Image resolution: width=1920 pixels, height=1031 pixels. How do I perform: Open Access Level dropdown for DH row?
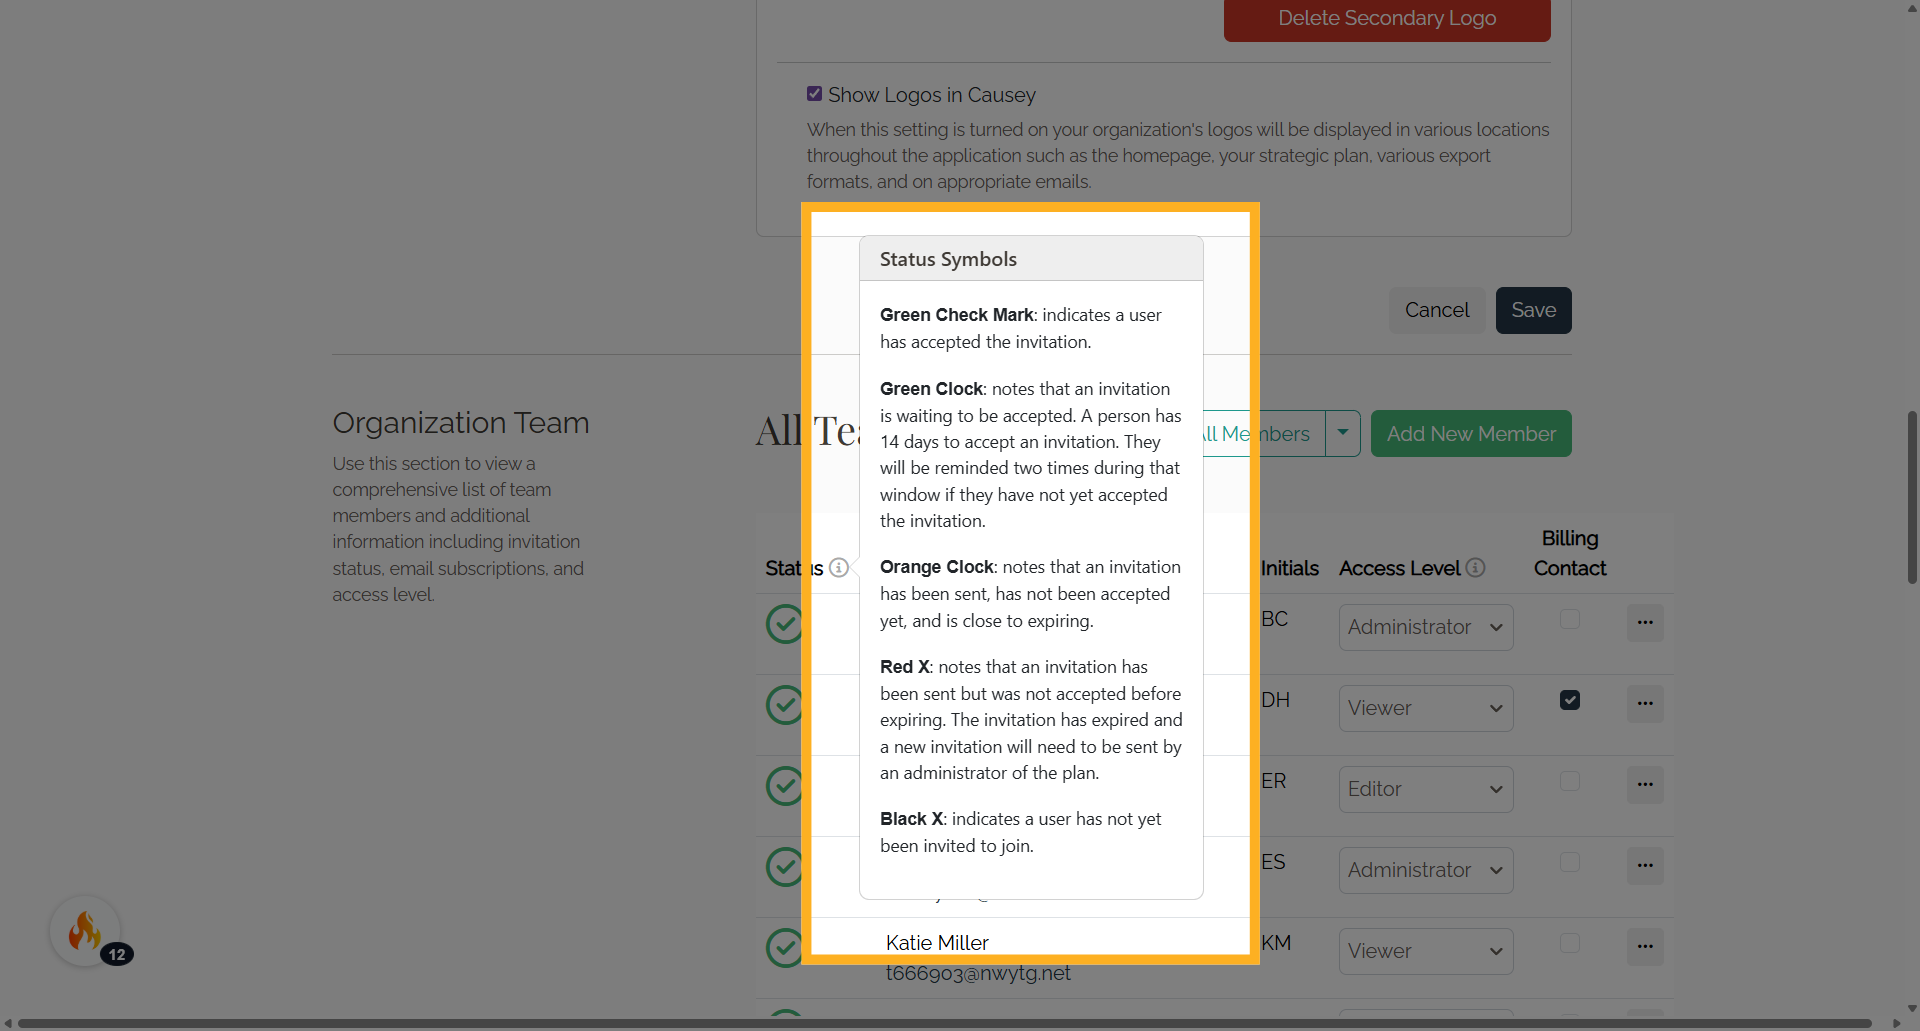click(x=1426, y=708)
